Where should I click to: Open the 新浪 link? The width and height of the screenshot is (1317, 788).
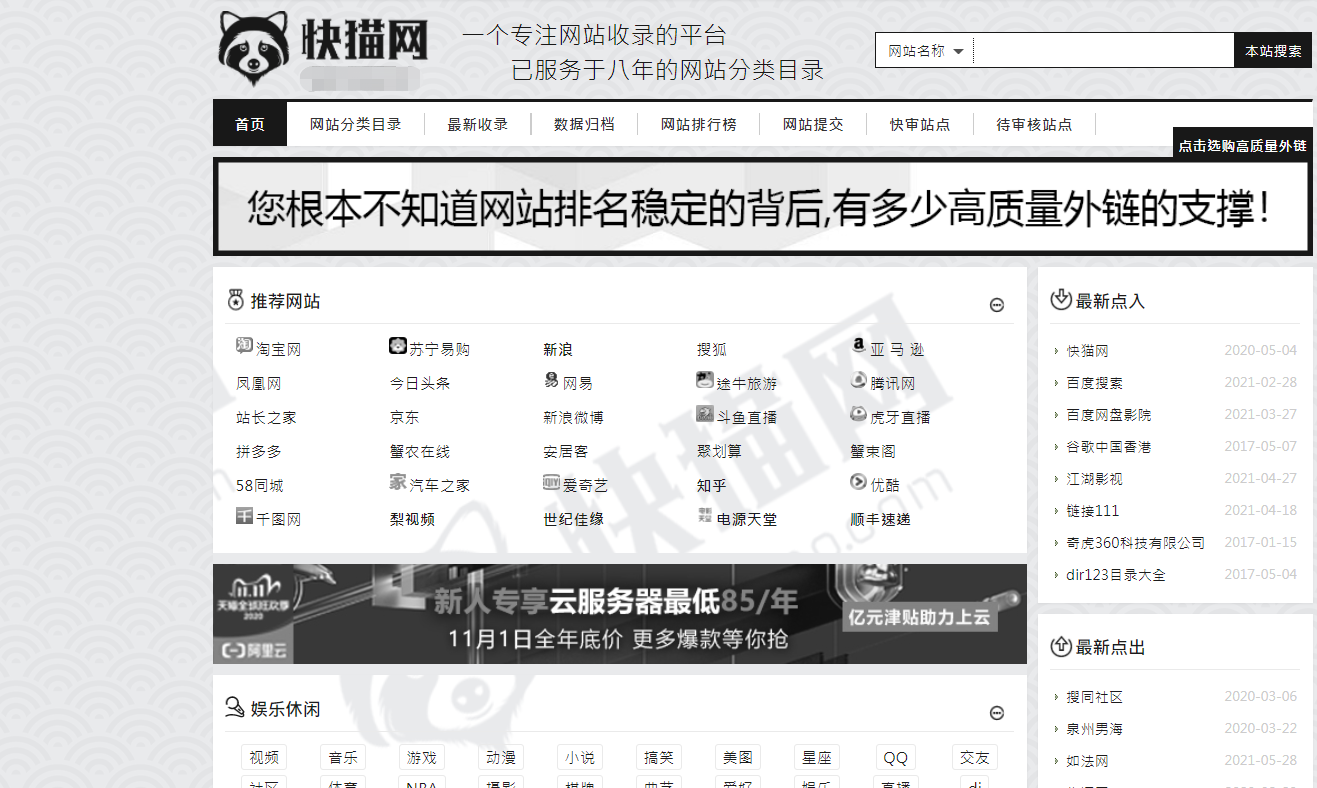558,350
